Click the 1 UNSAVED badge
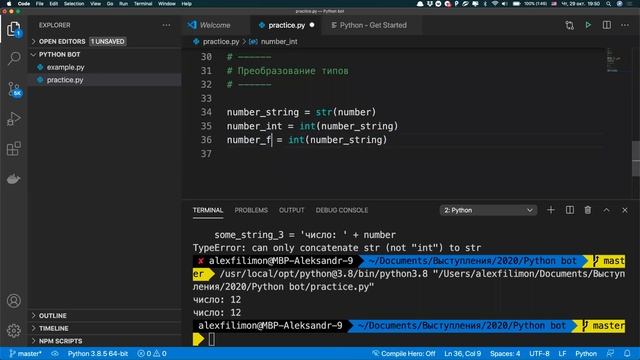The image size is (640, 360). point(108,42)
